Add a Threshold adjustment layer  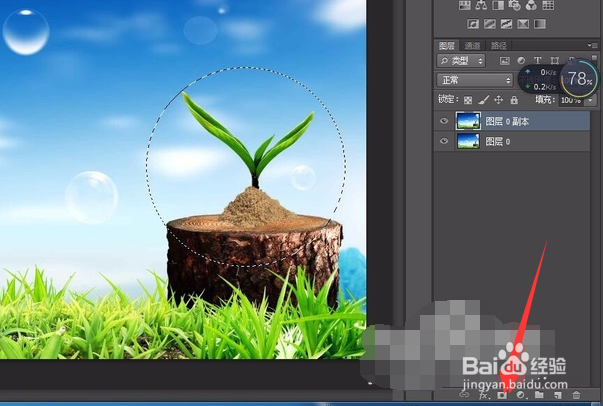tap(506, 24)
